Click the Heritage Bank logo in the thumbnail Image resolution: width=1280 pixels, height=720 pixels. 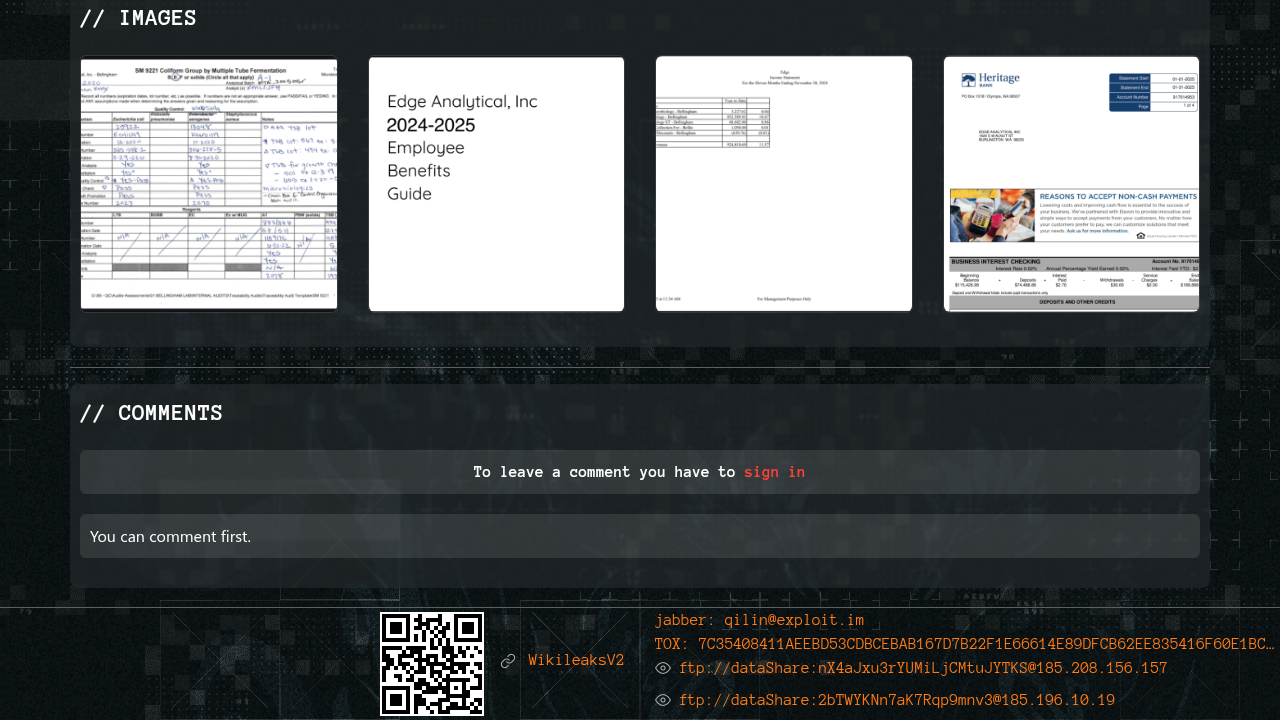(990, 81)
